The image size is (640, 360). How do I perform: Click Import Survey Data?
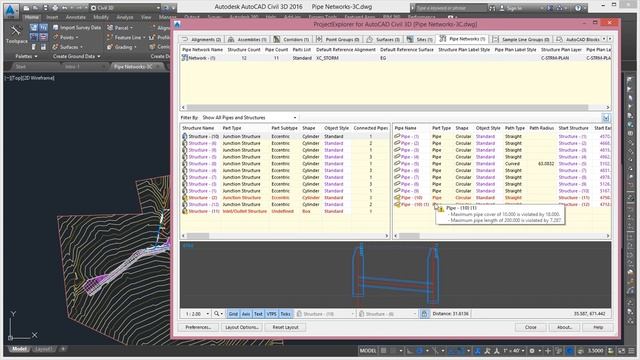click(76, 27)
